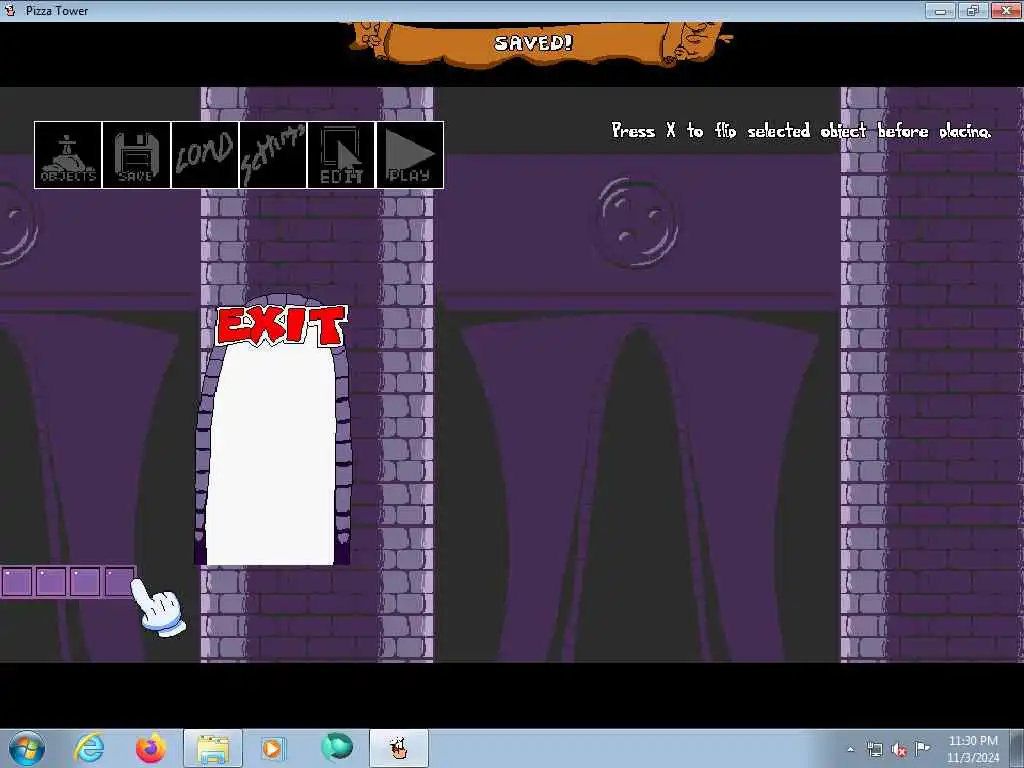Open the green globe taskbar app
The width and height of the screenshot is (1024, 768).
click(337, 747)
